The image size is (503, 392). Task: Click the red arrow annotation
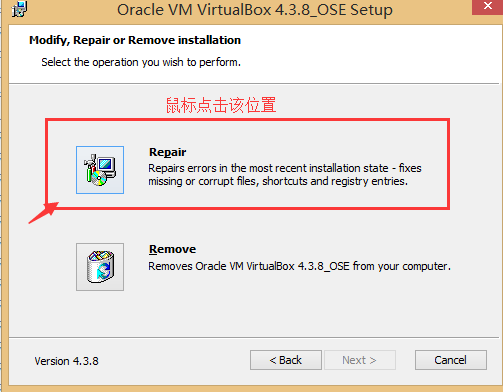click(44, 213)
